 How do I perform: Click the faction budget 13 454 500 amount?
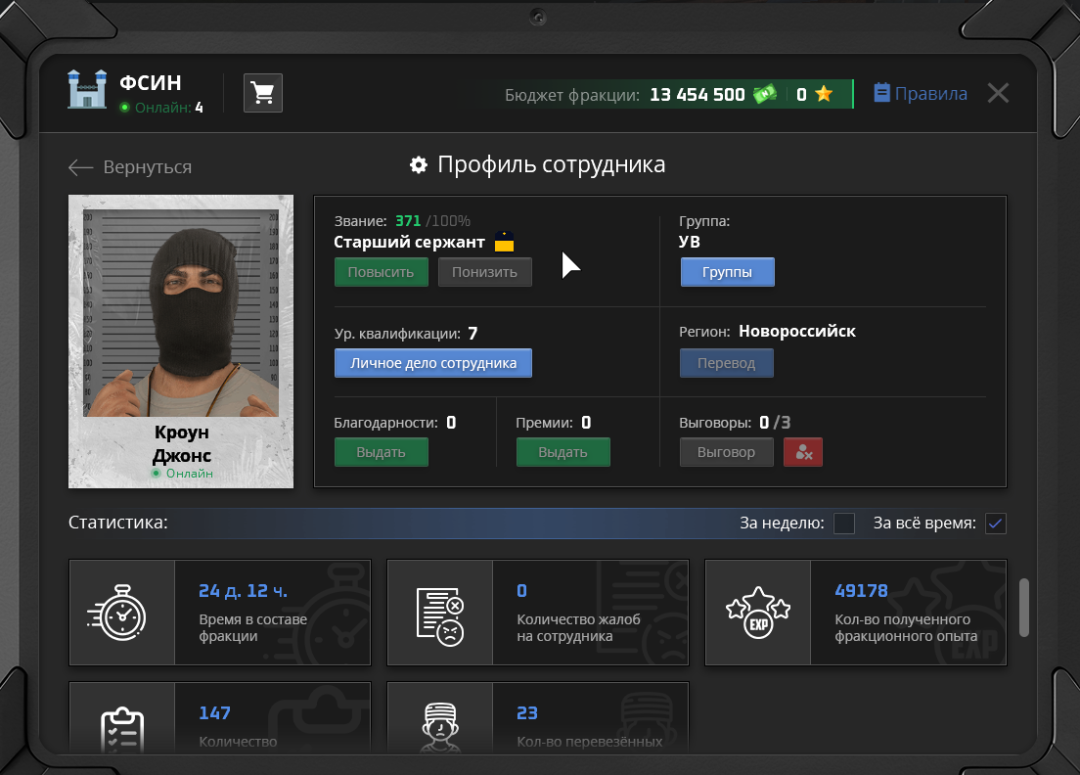coord(697,94)
